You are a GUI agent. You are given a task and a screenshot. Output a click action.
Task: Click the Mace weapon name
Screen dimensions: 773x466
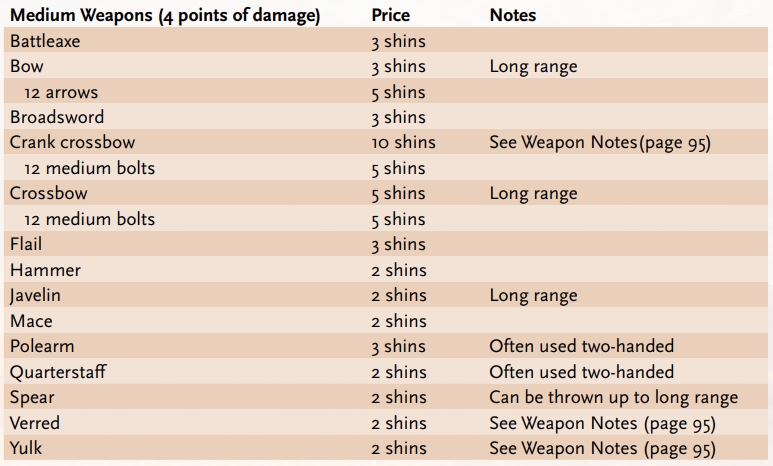click(x=31, y=321)
